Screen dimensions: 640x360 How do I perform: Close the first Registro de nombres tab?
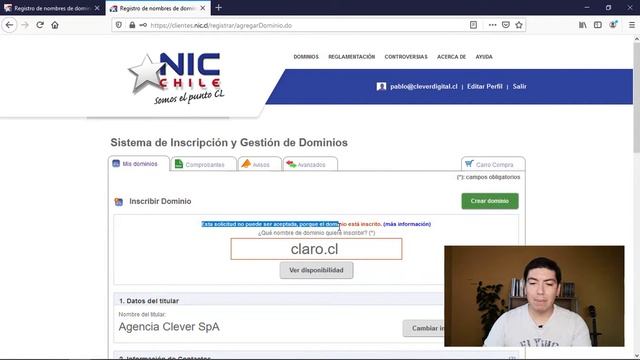(x=97, y=8)
